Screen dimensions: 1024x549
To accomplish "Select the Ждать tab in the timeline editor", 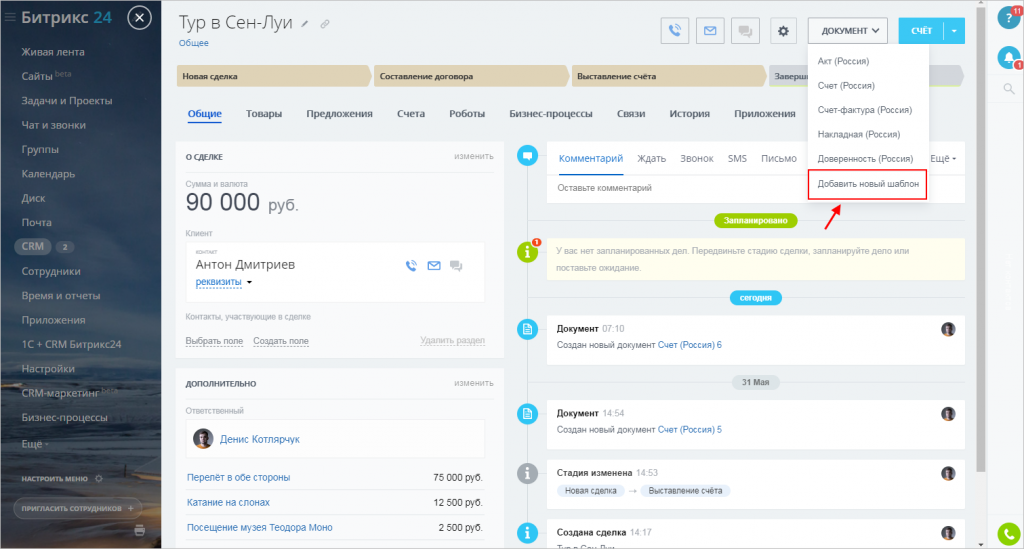I will [x=652, y=159].
